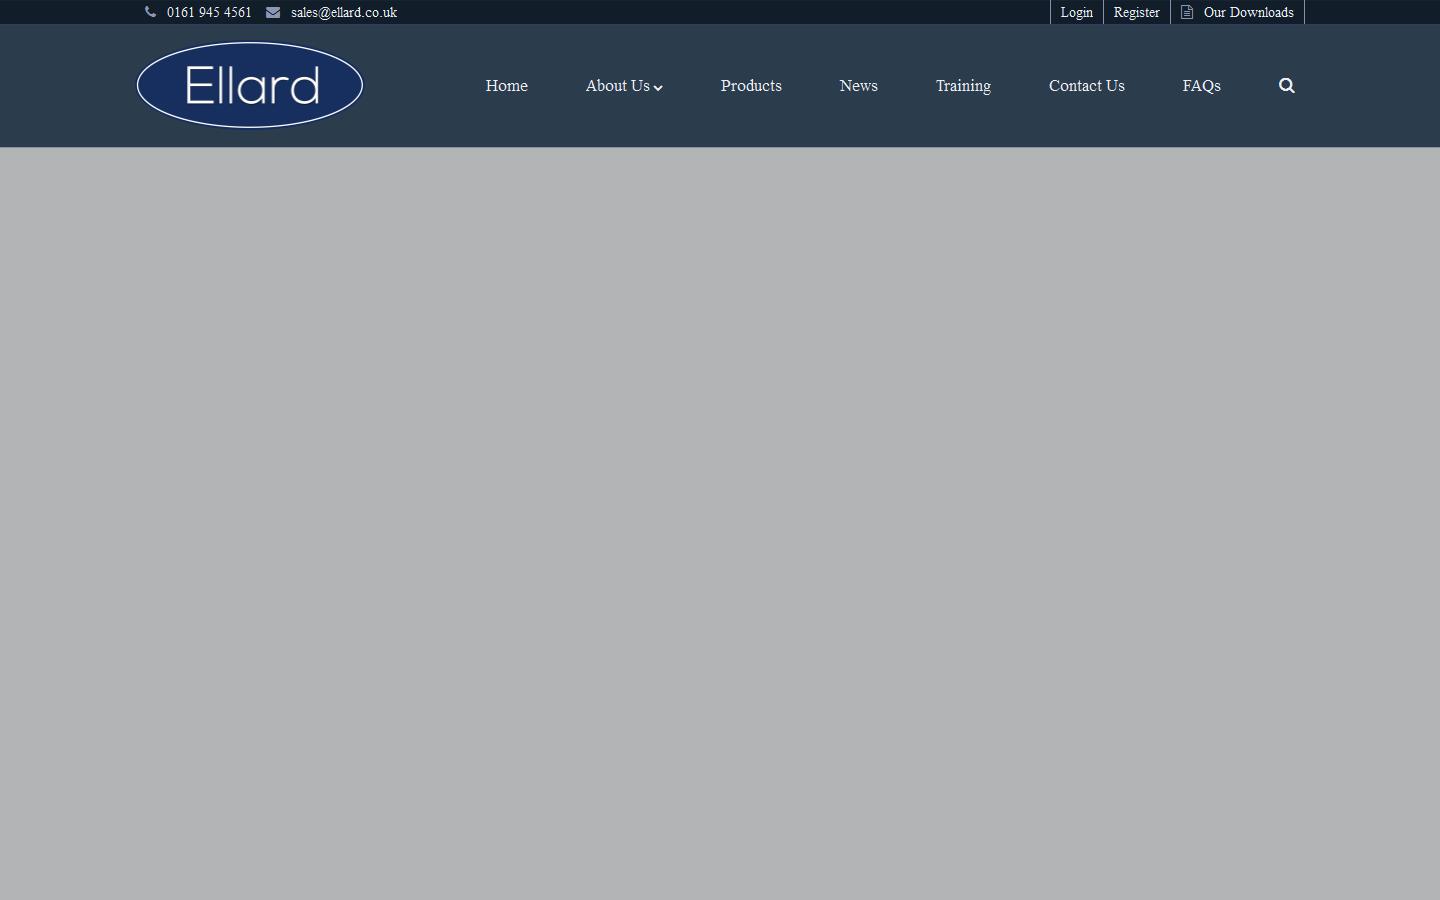Click the document icon next to Our Downloads
This screenshot has height=900, width=1440.
(1187, 12)
